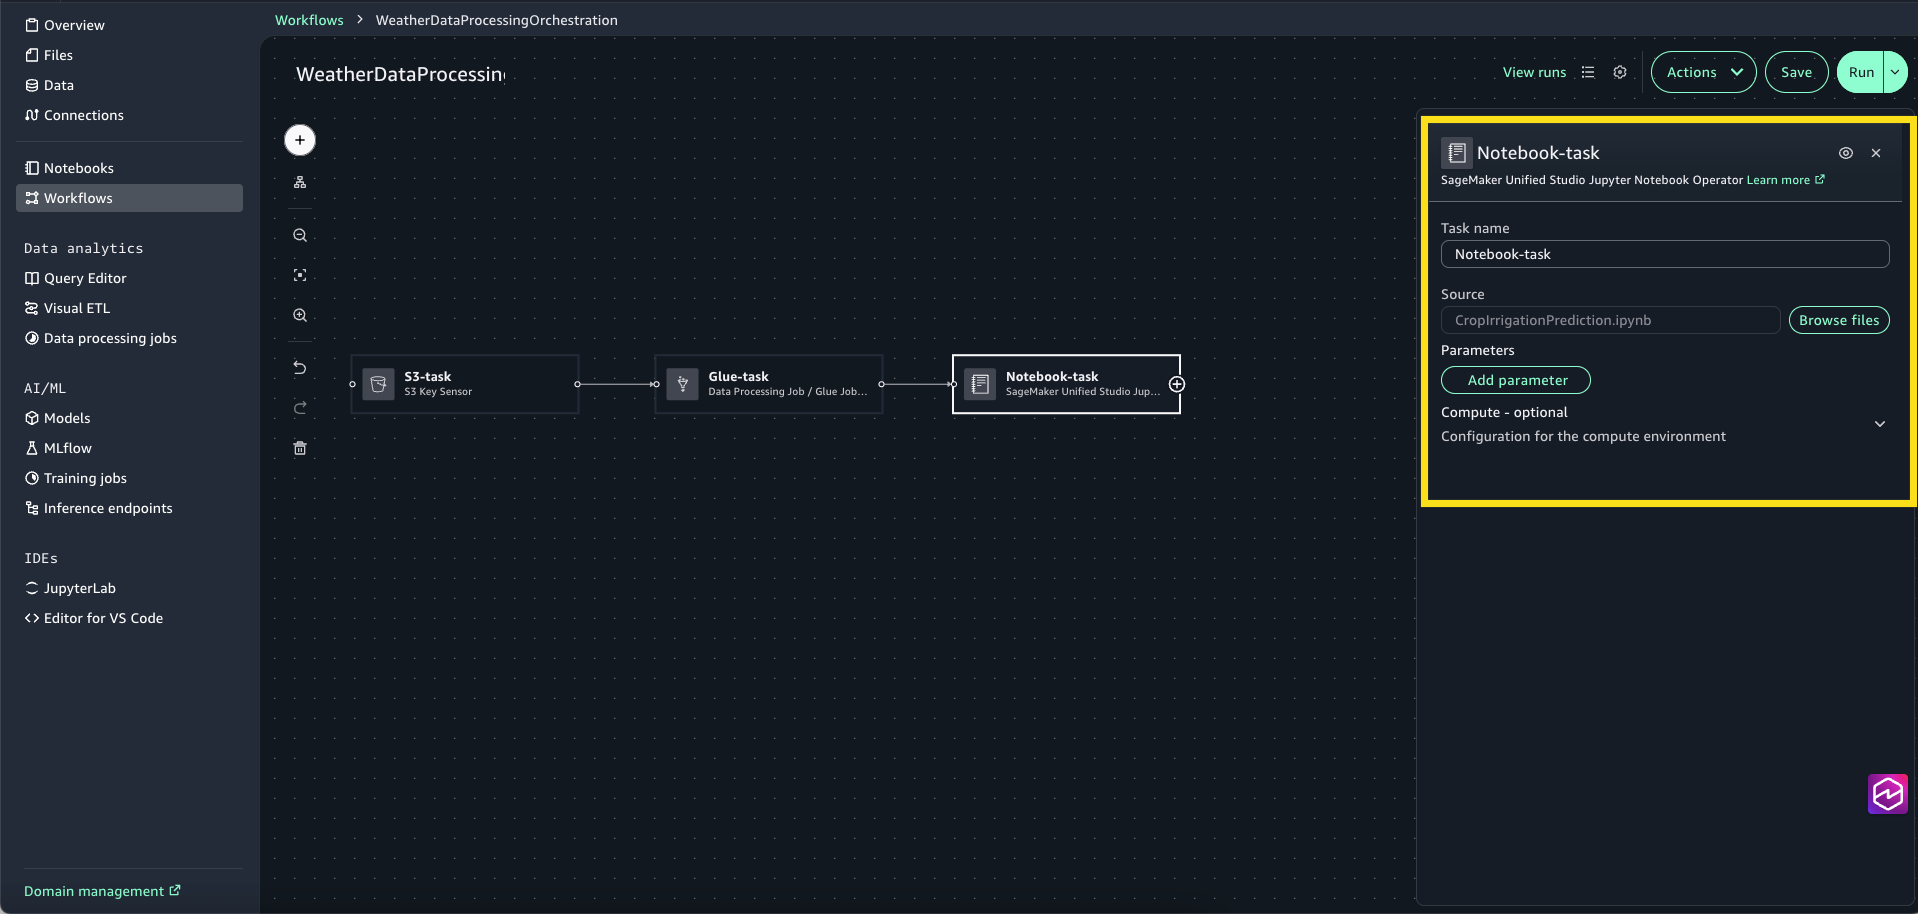Toggle the eye icon in Notebook-task panel
This screenshot has width=1918, height=914.
[1846, 153]
